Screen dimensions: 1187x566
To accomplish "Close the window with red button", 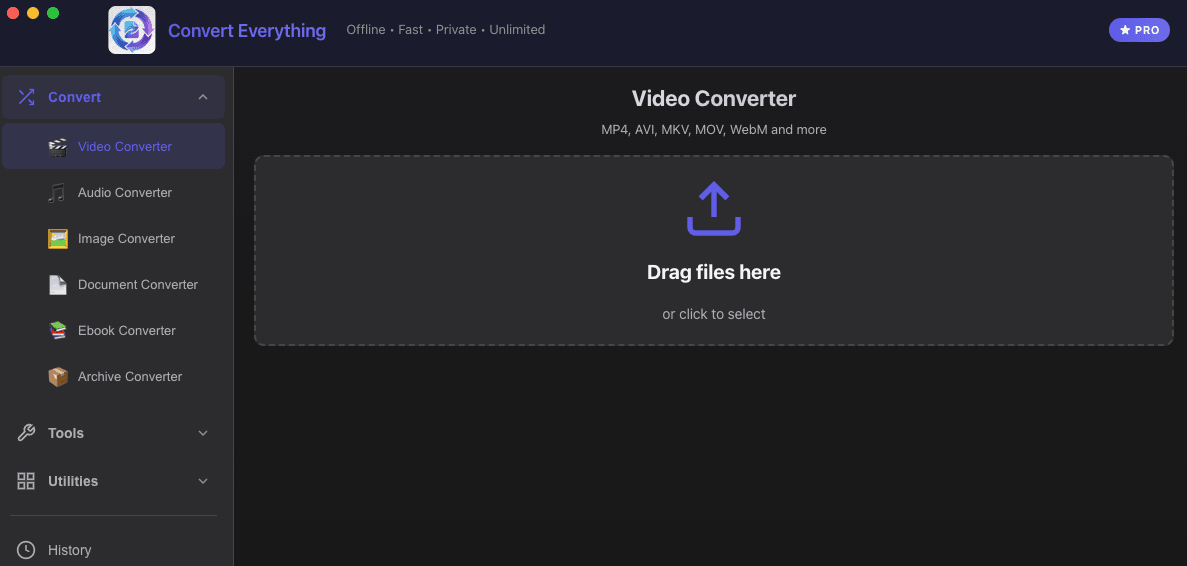I will [13, 13].
